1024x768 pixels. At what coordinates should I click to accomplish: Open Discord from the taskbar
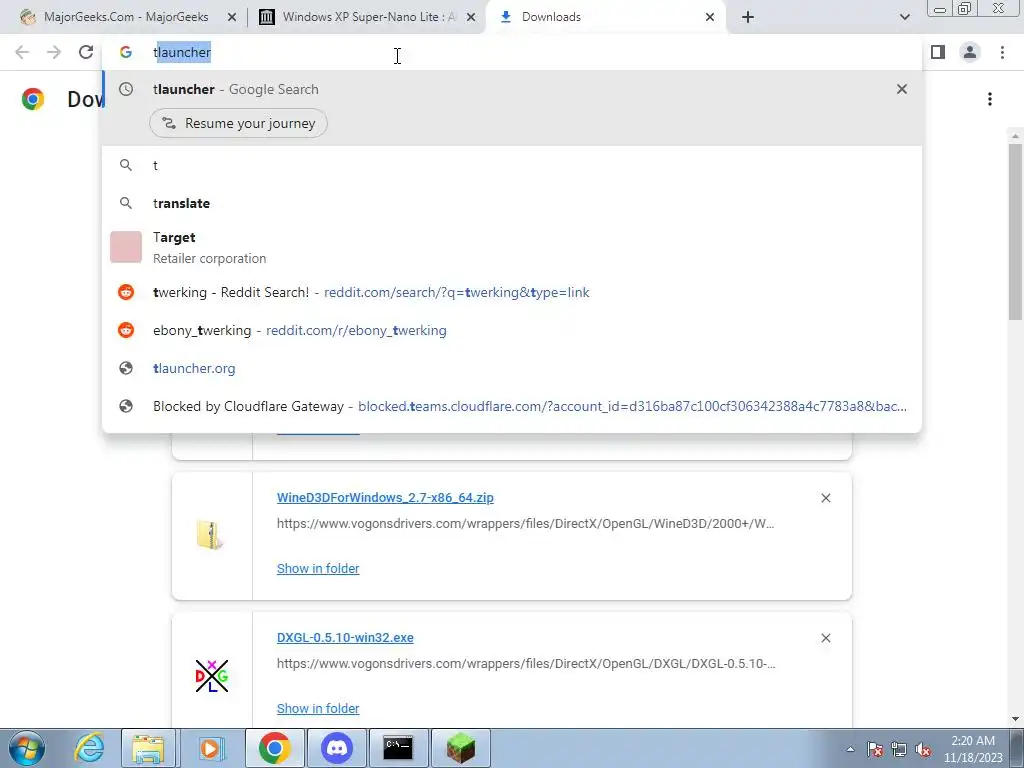pos(337,748)
